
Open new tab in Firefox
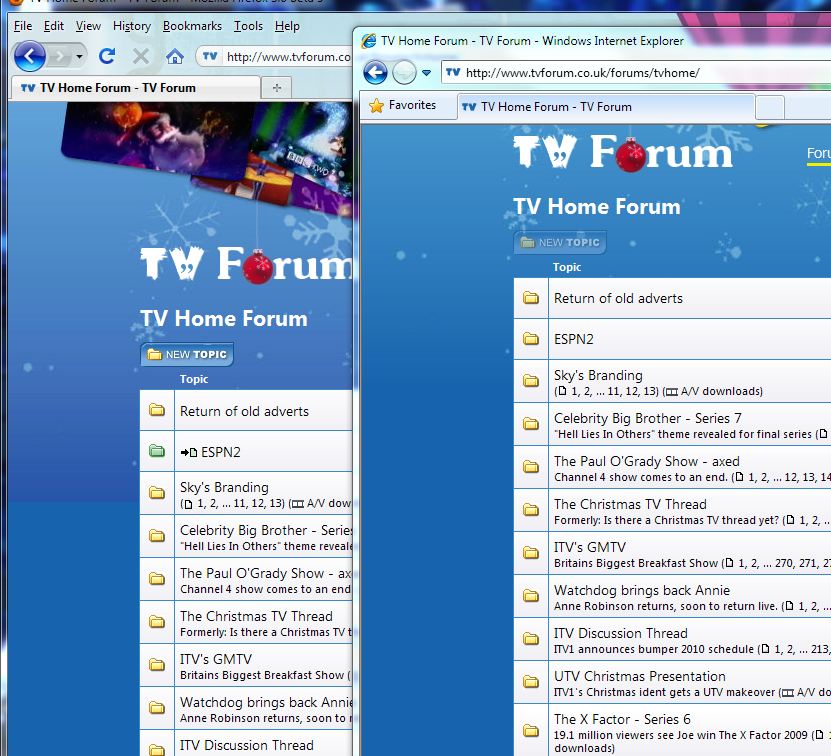tap(277, 87)
